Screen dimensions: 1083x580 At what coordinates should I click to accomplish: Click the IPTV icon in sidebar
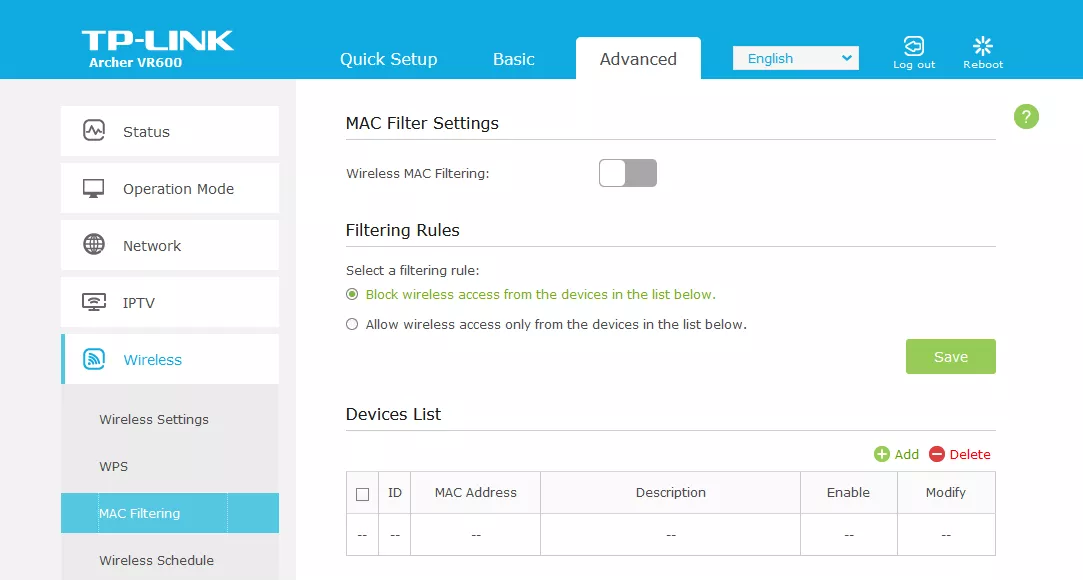point(94,302)
